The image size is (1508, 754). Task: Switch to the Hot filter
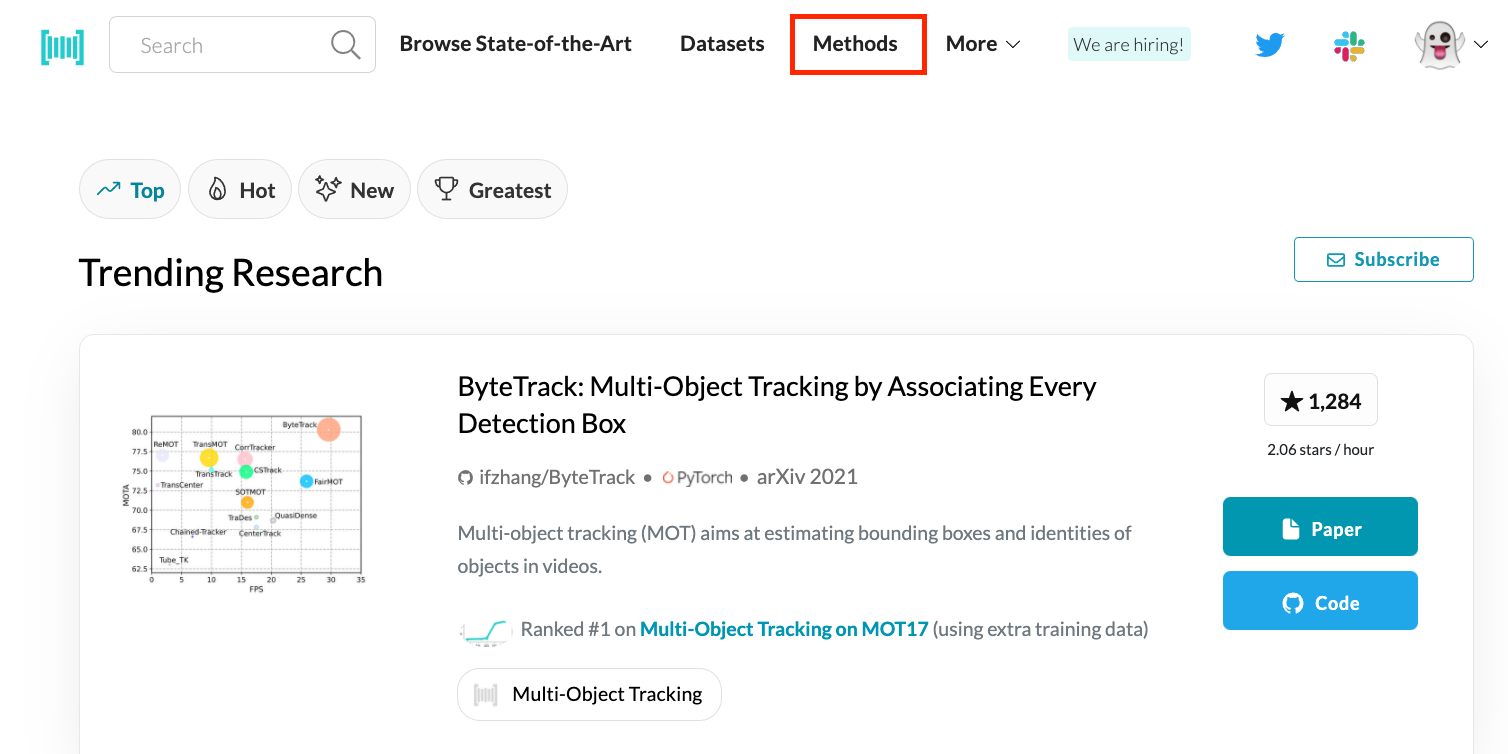pyautogui.click(x=240, y=190)
